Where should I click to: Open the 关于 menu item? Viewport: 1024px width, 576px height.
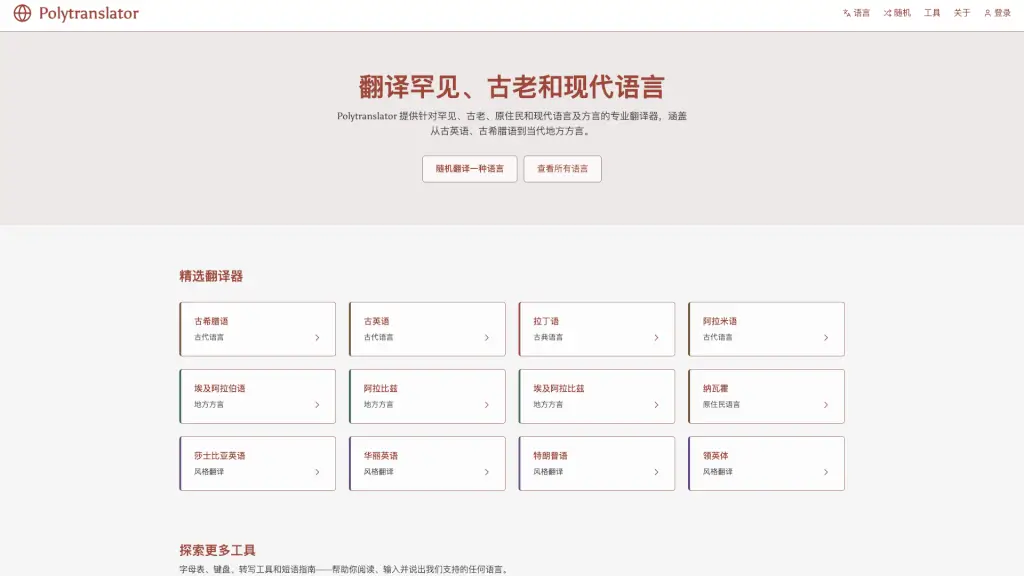point(962,13)
